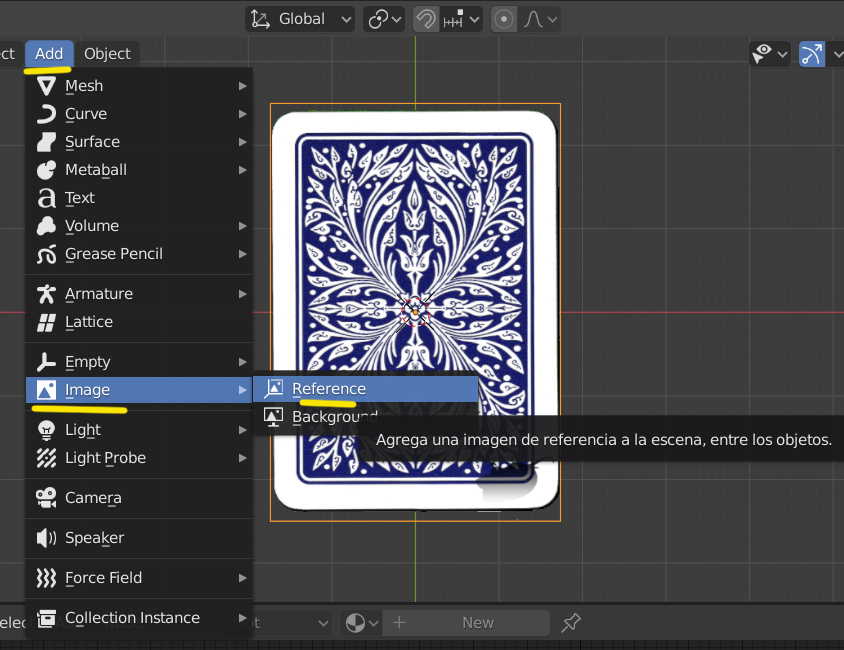The image size is (844, 650).
Task: Click the Lattice grid icon
Action: click(46, 322)
